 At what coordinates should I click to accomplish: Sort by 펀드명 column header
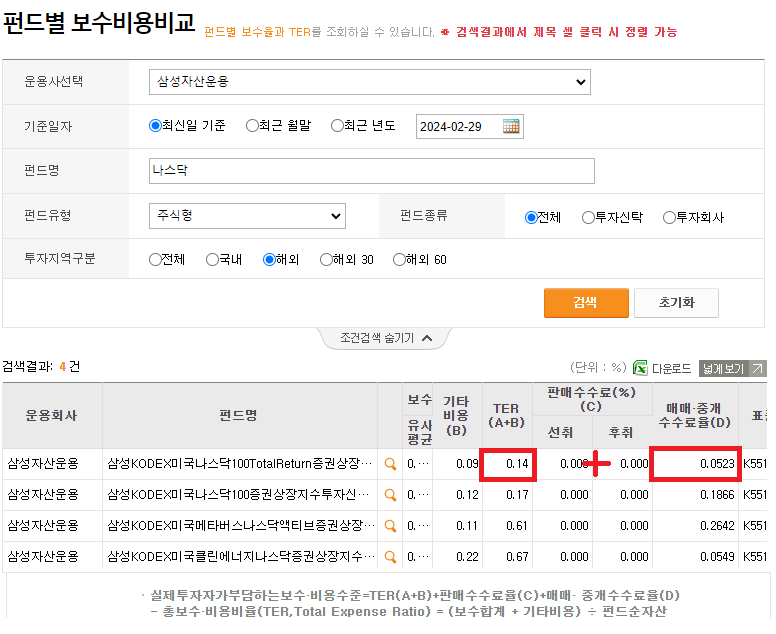pos(240,415)
